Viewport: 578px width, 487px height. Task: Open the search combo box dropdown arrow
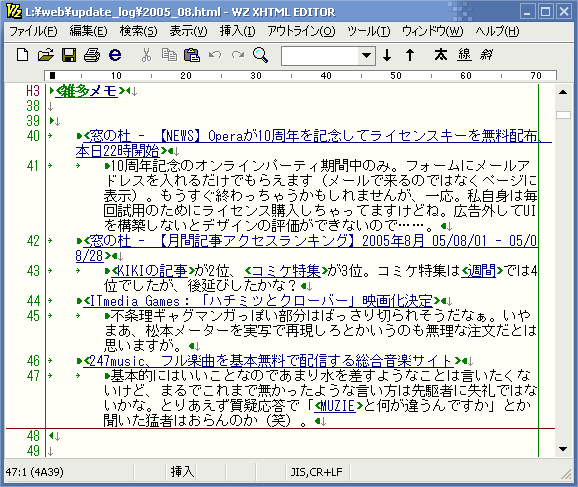tap(366, 56)
